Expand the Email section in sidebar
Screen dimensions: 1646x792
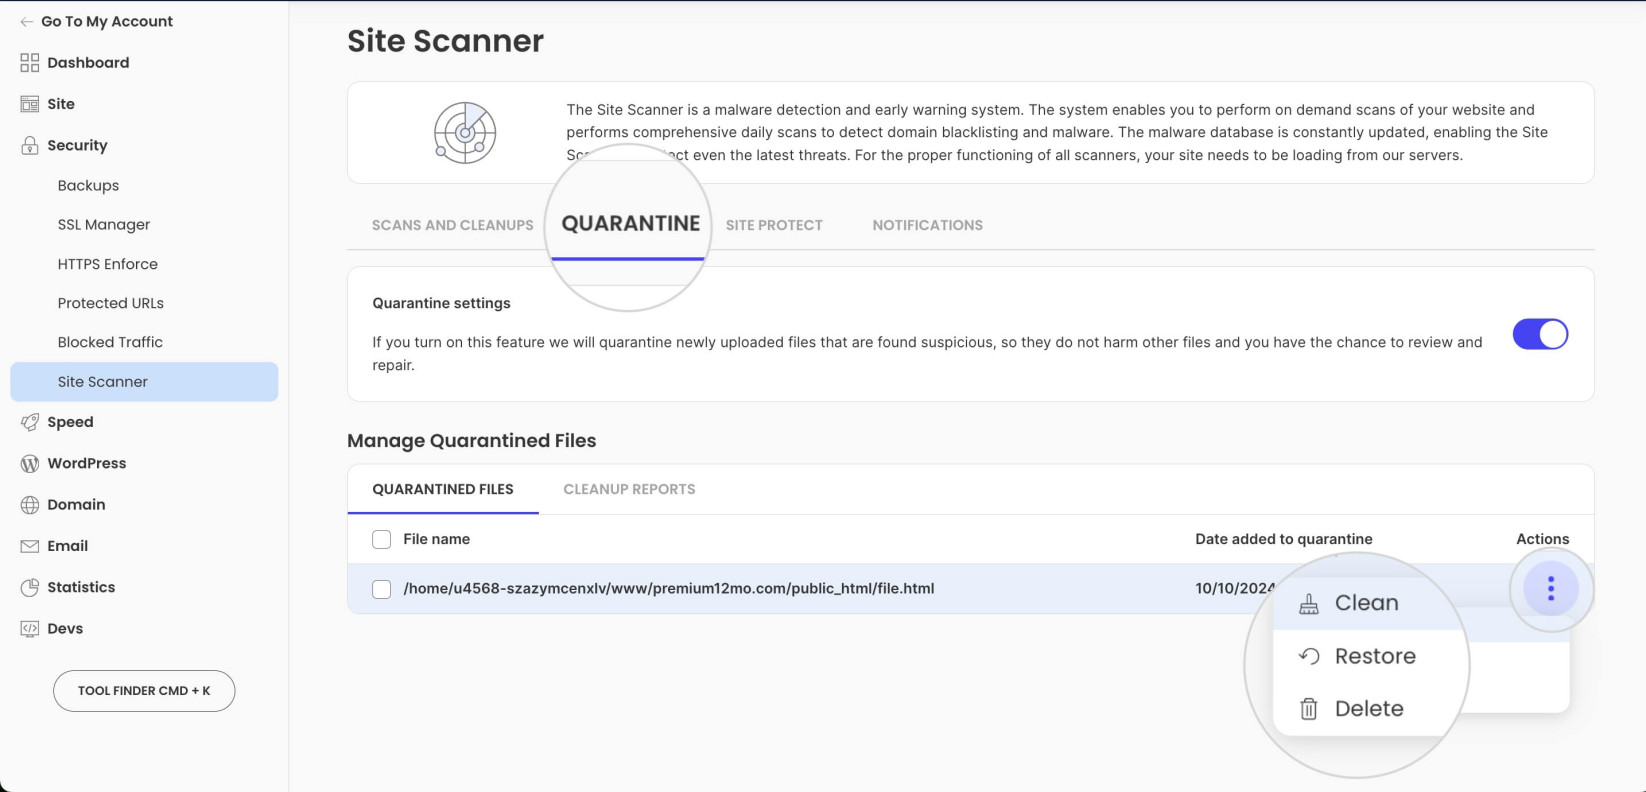[68, 546]
